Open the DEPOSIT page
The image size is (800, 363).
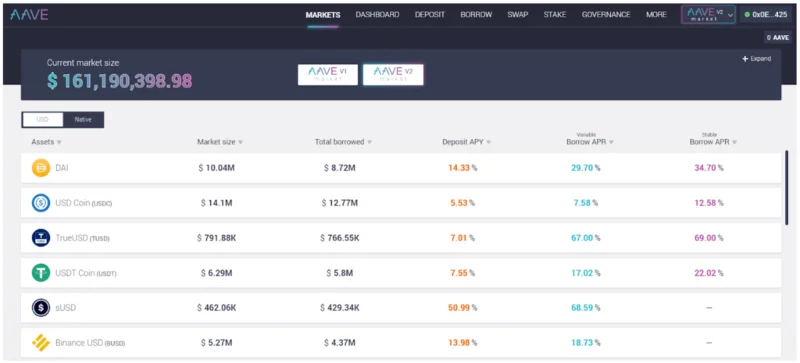pyautogui.click(x=430, y=15)
